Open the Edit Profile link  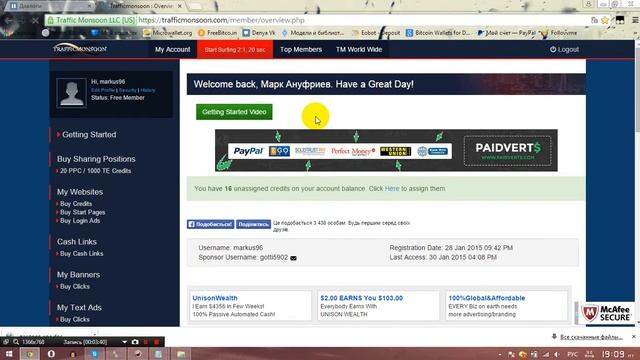tap(103, 90)
